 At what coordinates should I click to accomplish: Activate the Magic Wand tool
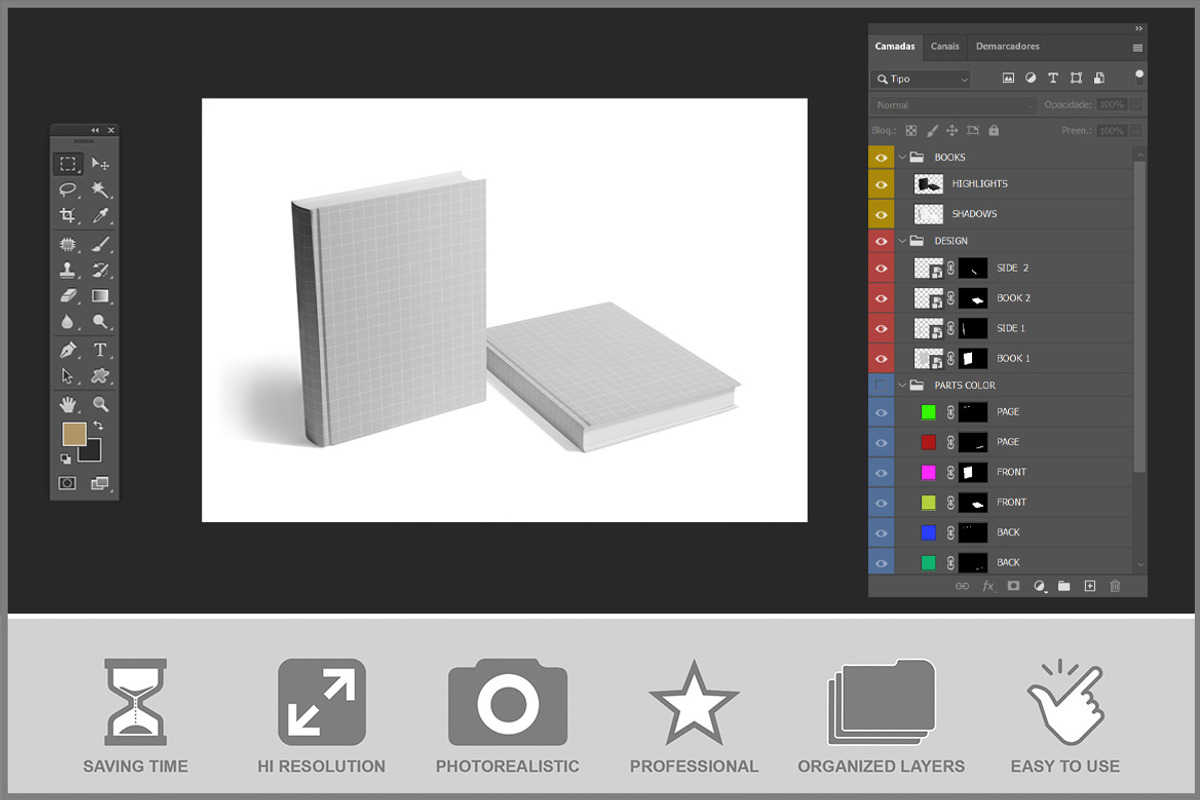100,190
